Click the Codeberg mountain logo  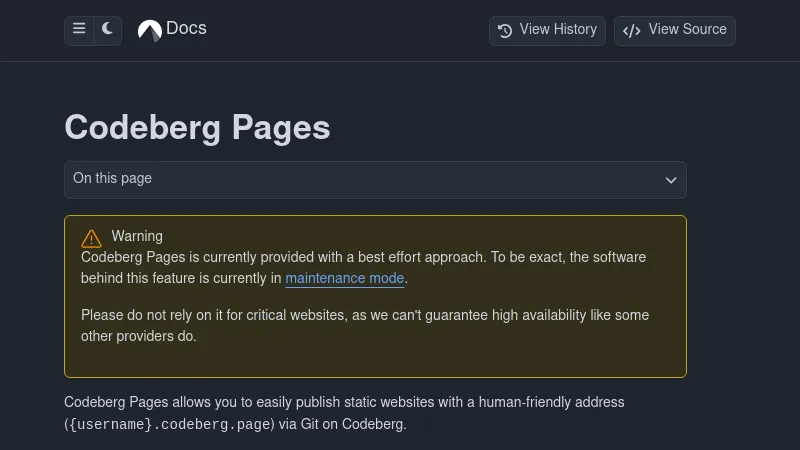click(x=149, y=31)
